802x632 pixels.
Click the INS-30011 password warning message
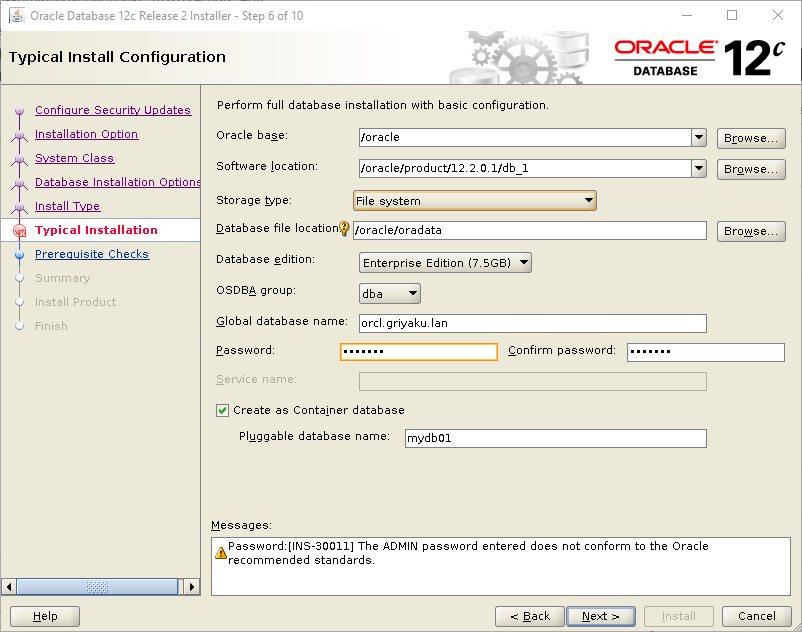468,553
